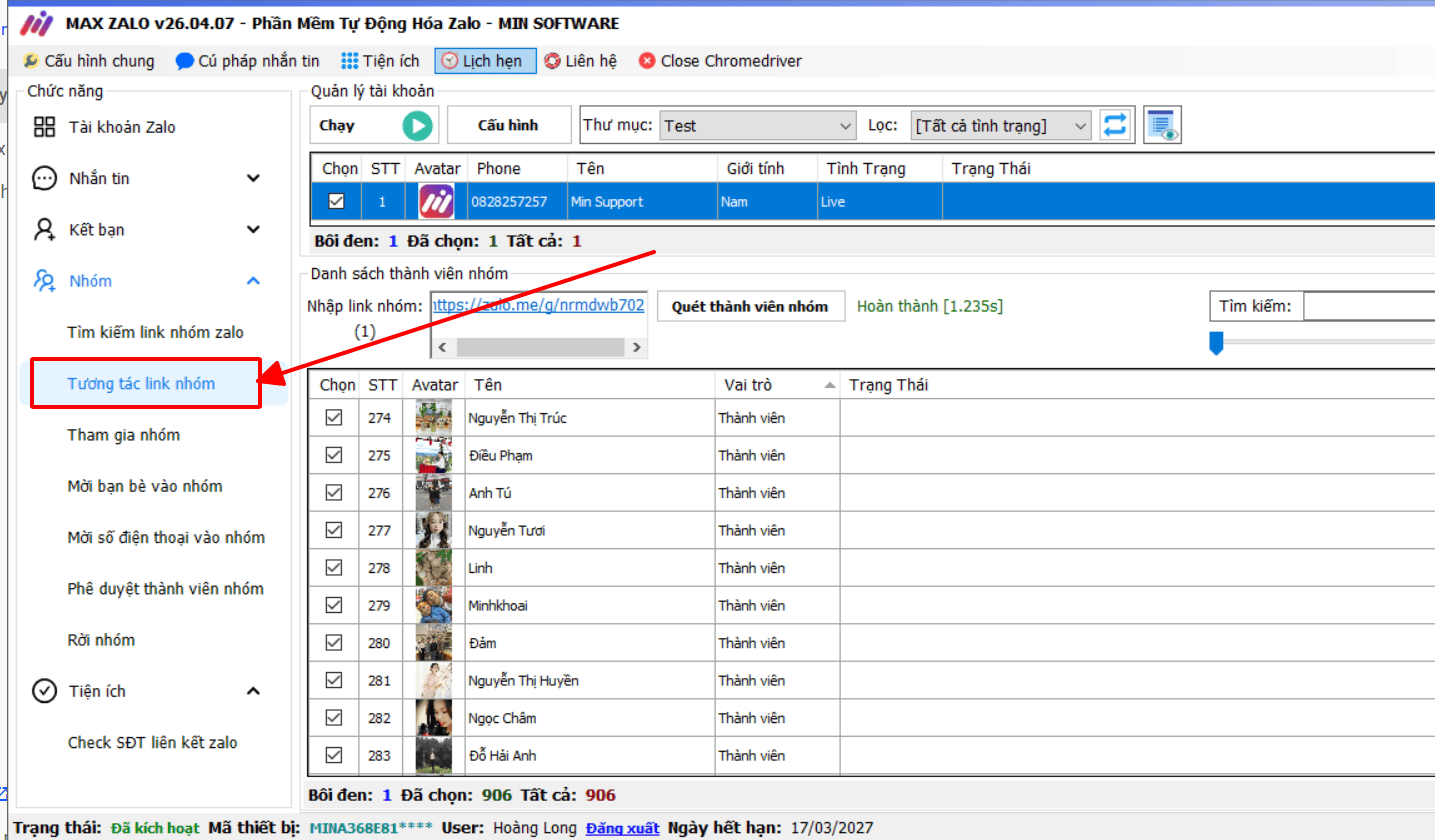
Task: Uncheck member 283 Đỗ Hải Anh
Action: 334,755
